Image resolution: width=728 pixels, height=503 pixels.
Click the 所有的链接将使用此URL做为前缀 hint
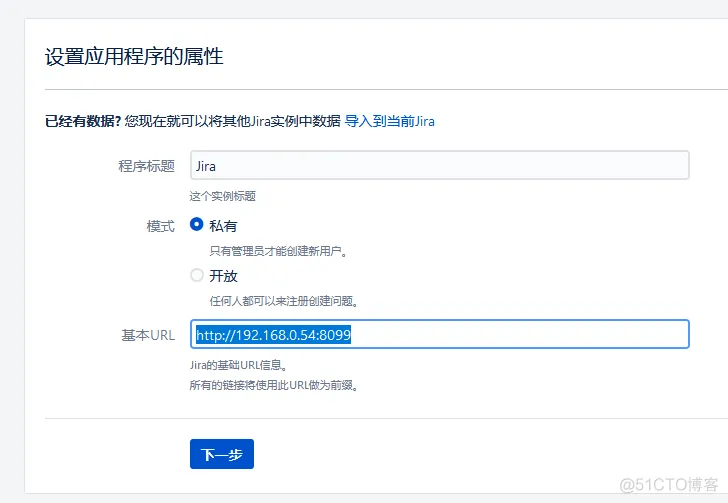pyautogui.click(x=274, y=385)
